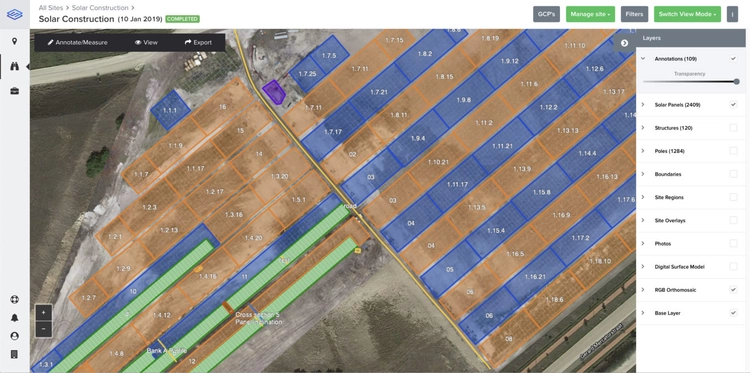Collapse the Layers panel arrow icon
This screenshot has height=373, width=750.
(624, 43)
